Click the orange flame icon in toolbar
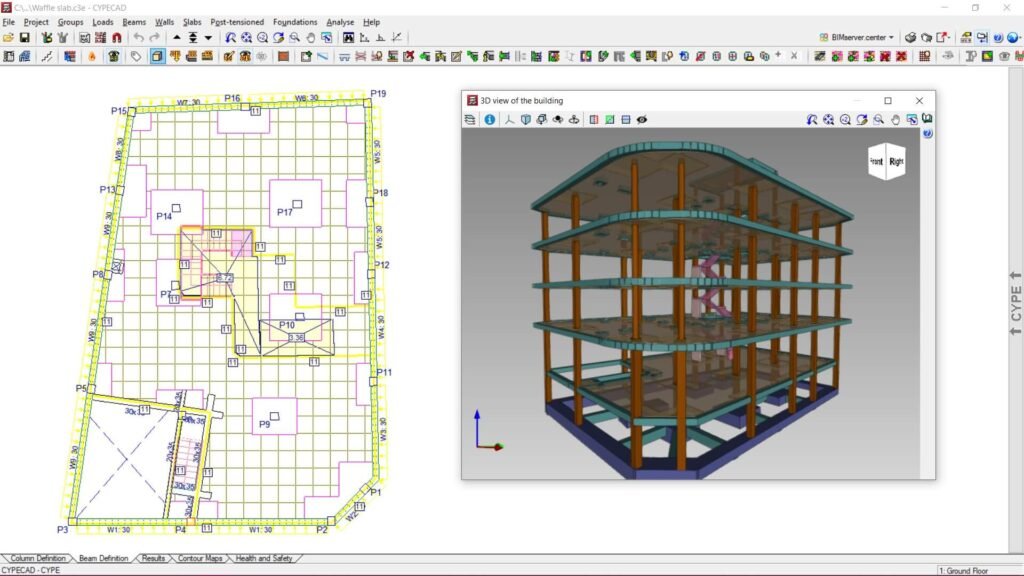The image size is (1024, 576). click(92, 57)
